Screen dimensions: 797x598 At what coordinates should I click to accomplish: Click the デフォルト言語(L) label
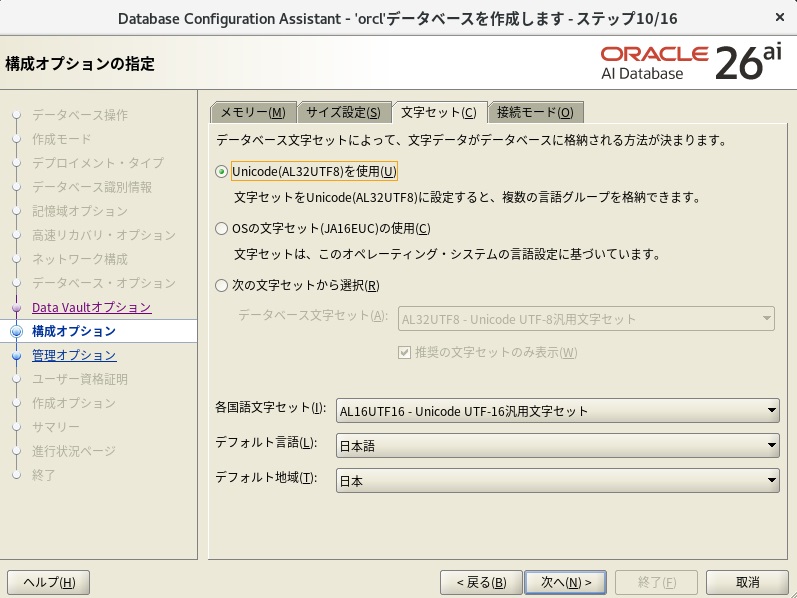pos(266,442)
